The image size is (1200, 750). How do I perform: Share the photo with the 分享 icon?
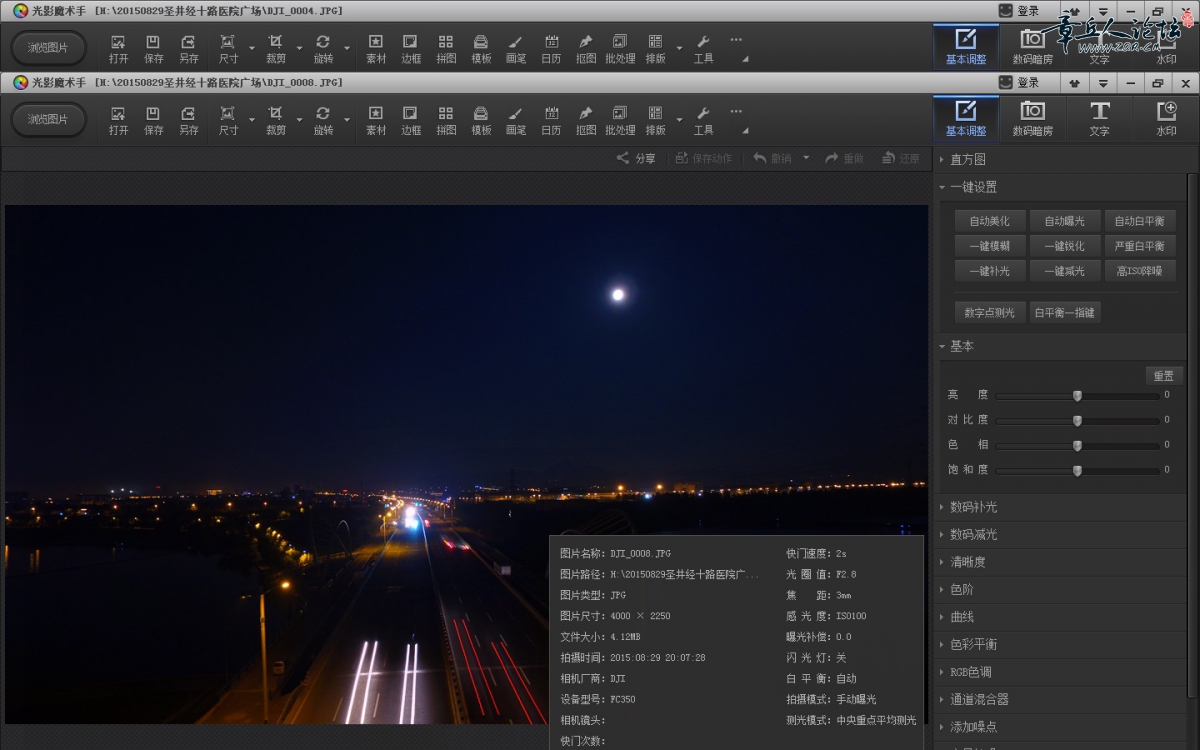[x=636, y=158]
